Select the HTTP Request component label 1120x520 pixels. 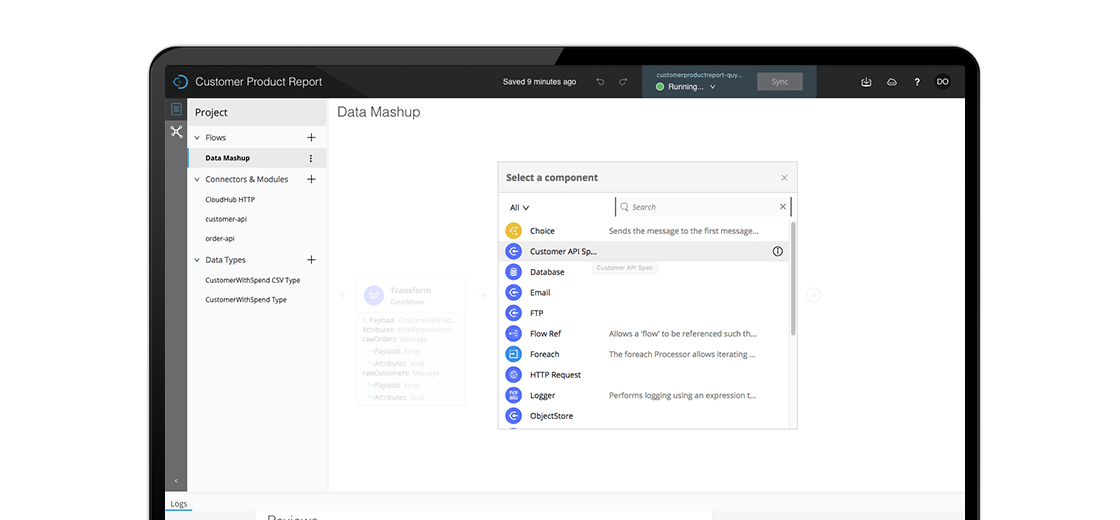(556, 374)
